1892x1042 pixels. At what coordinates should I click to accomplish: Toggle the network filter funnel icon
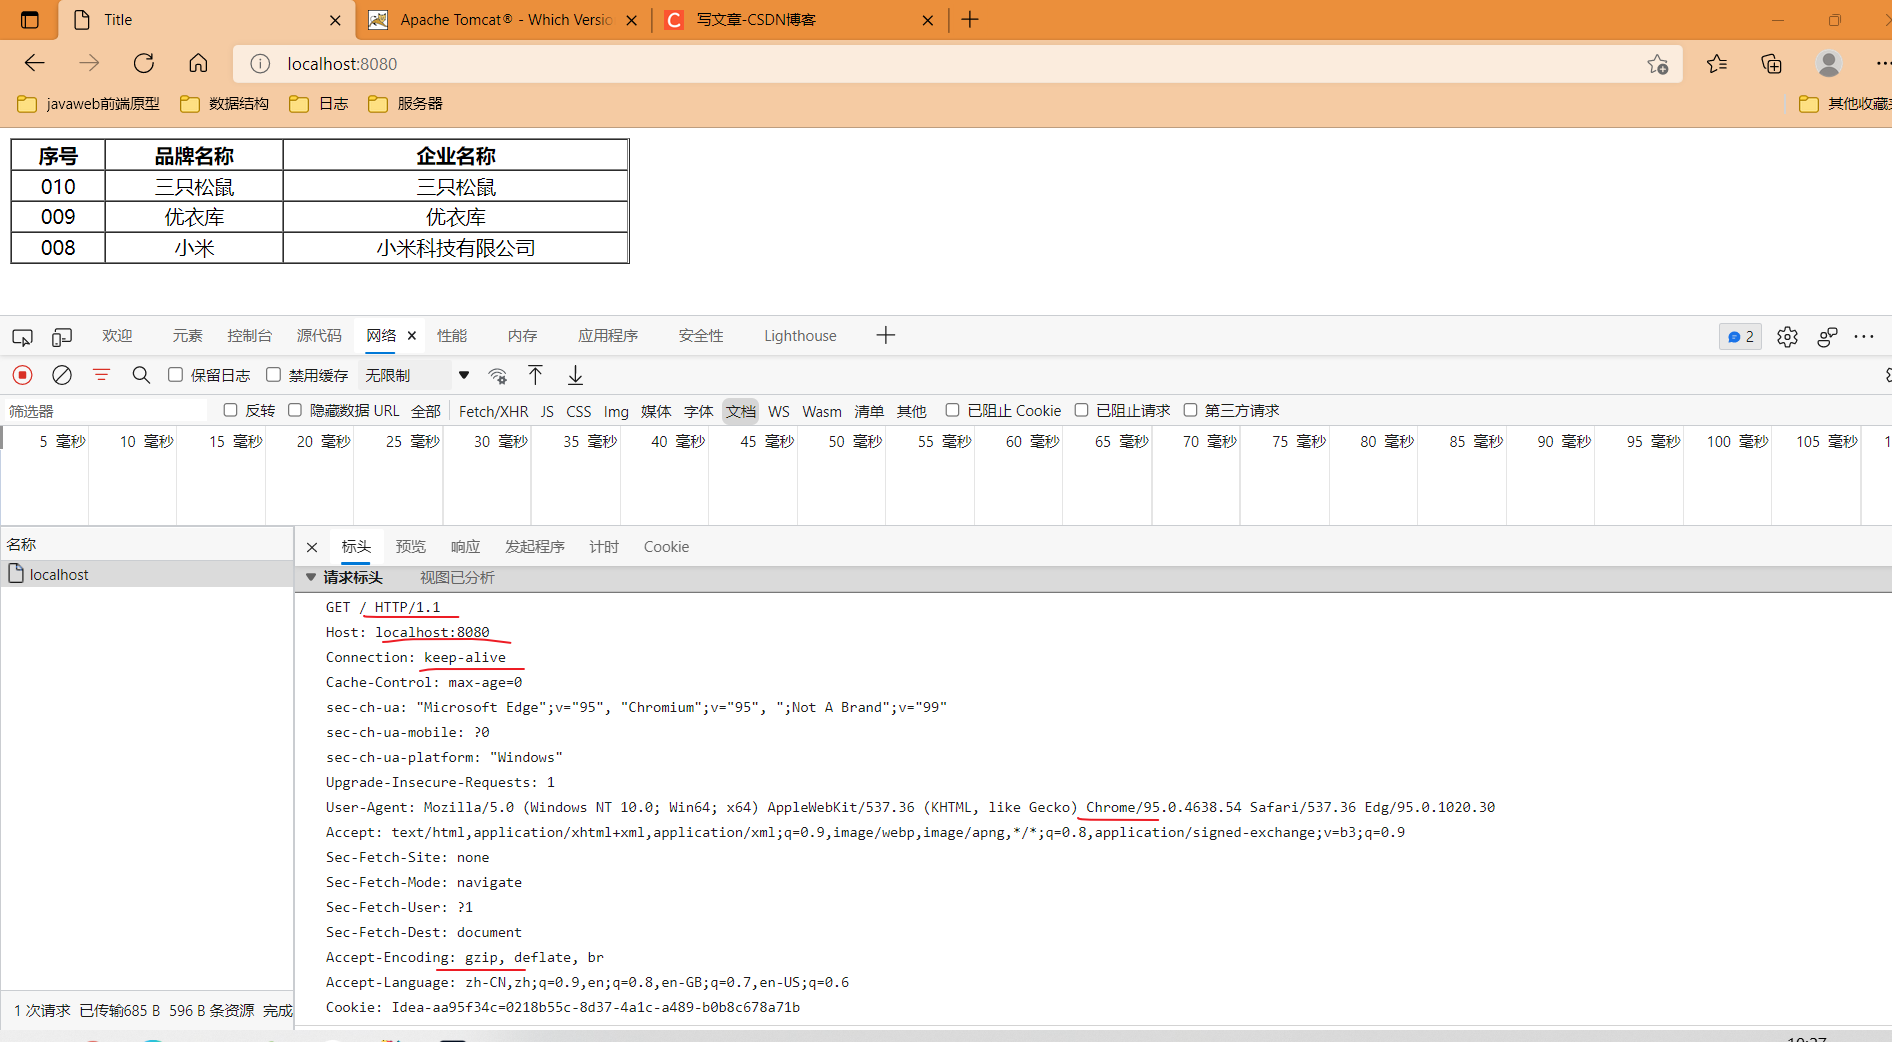[x=101, y=375]
